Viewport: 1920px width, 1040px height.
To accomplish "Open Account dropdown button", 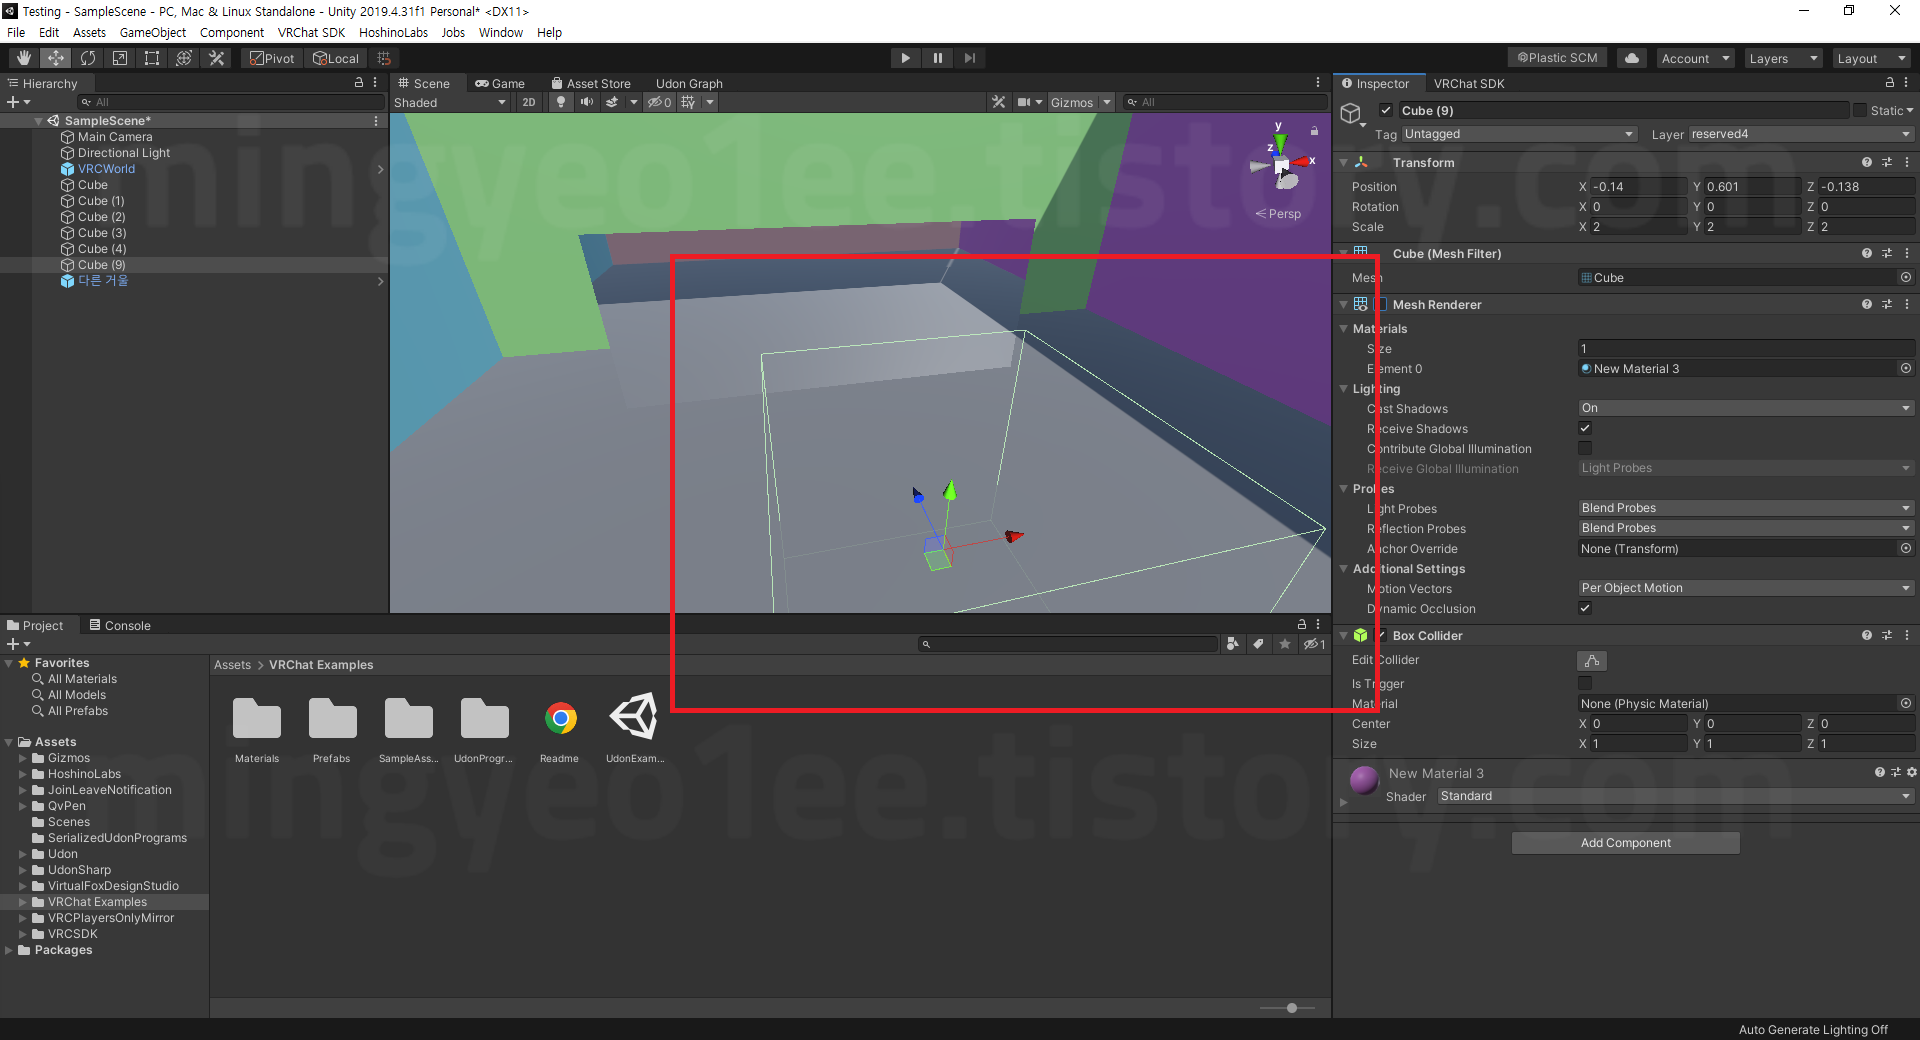I will 1695,58.
